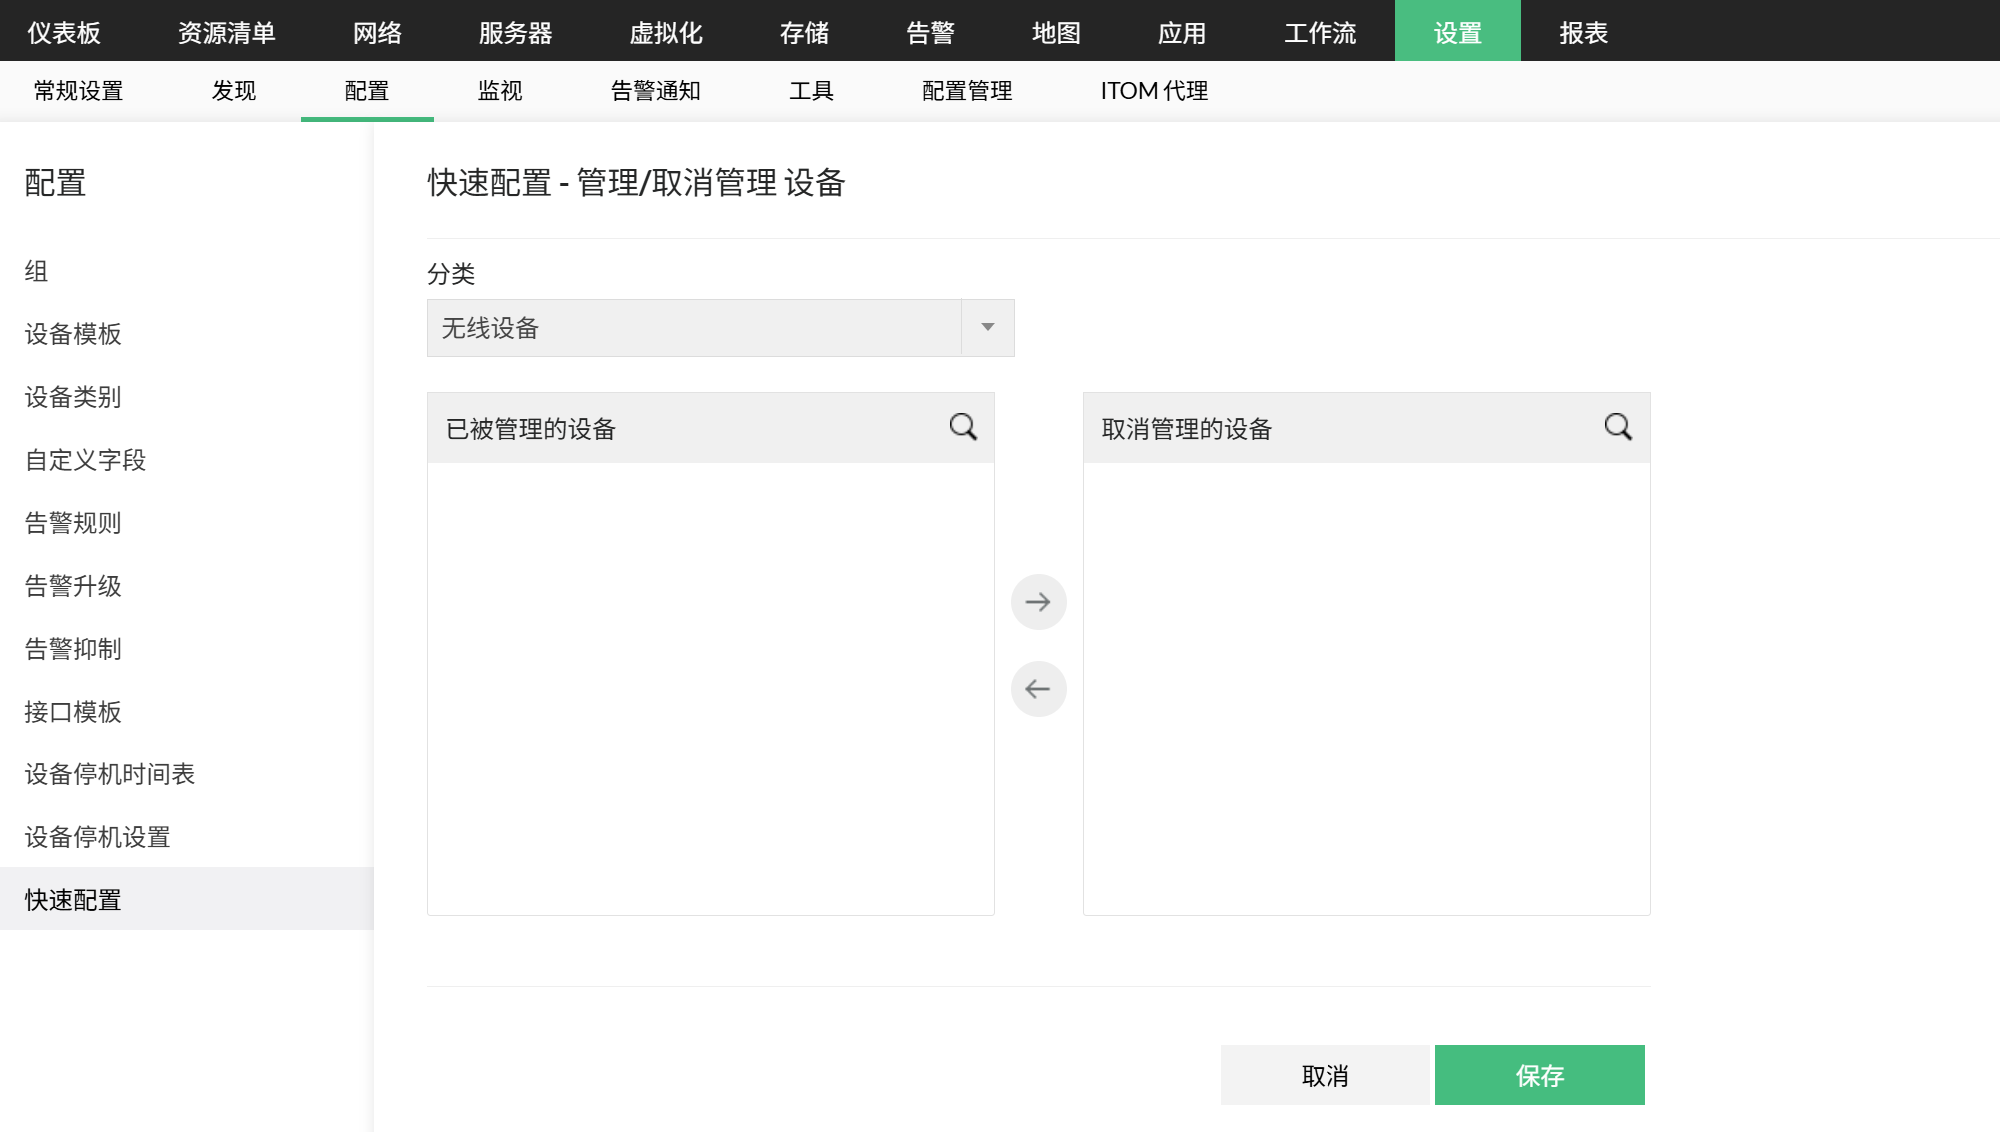This screenshot has width=2000, height=1132.
Task: Switch to the 常规设置 tab
Action: [x=79, y=91]
